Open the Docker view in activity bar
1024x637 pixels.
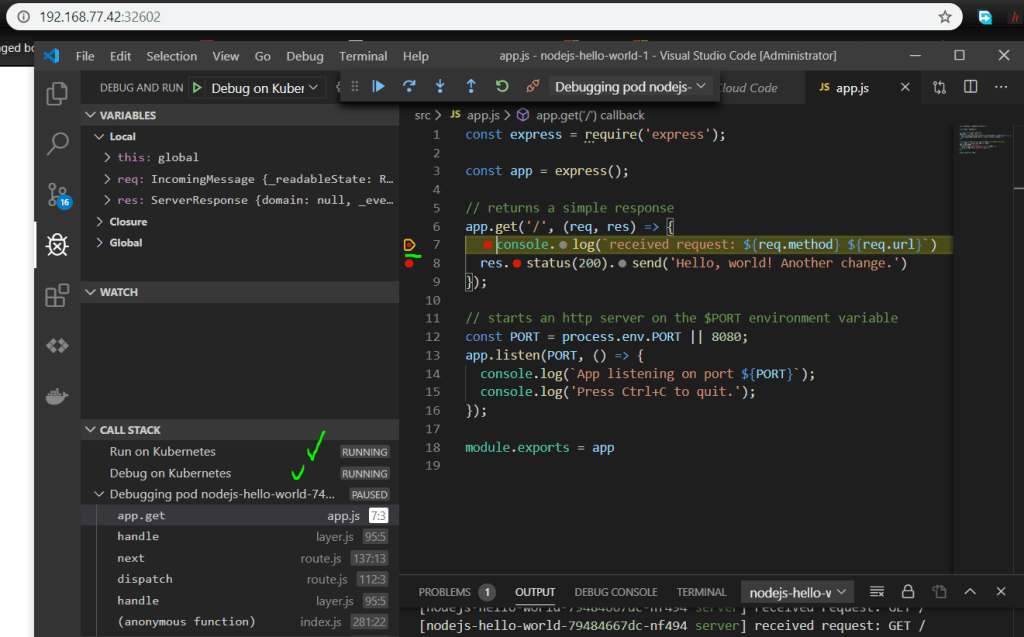click(57, 397)
